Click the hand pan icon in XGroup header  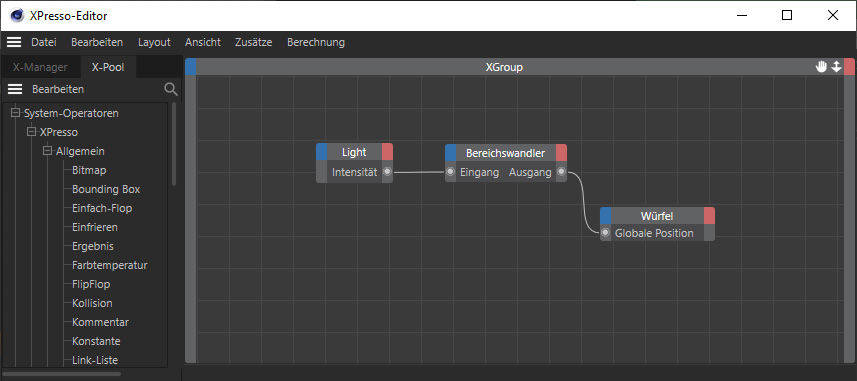coord(821,67)
